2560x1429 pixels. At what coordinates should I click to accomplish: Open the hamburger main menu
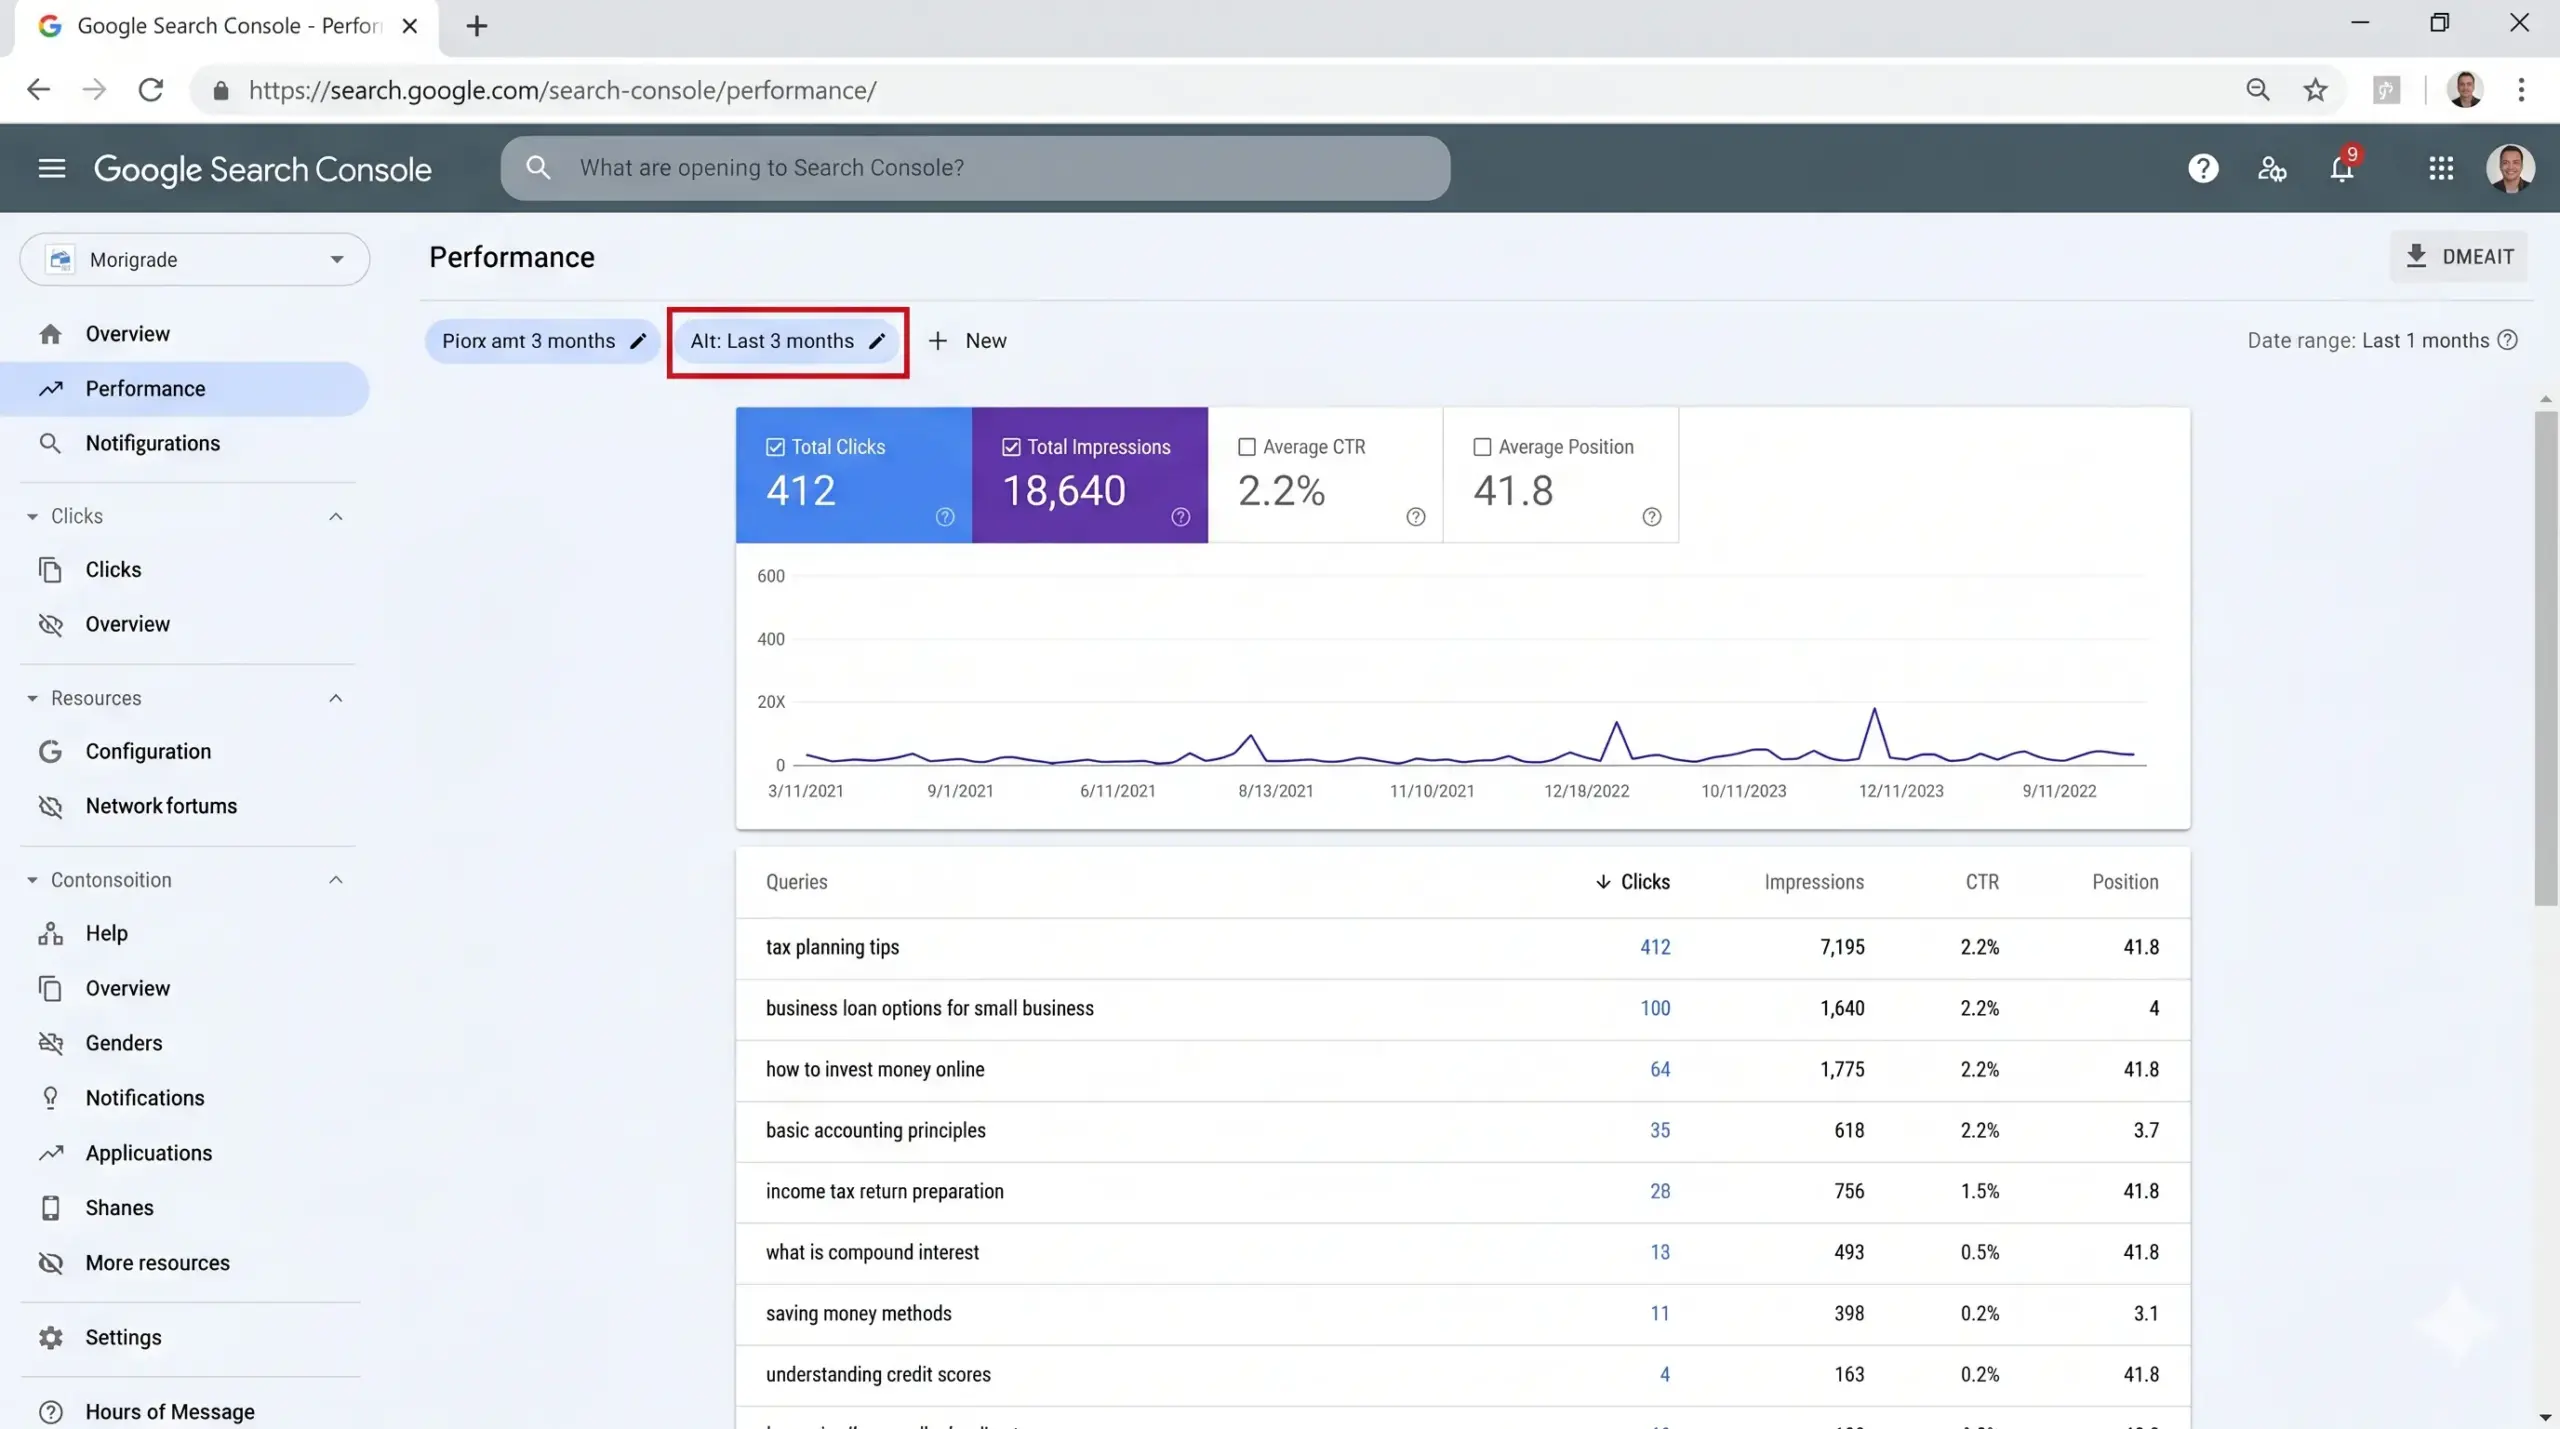(52, 168)
